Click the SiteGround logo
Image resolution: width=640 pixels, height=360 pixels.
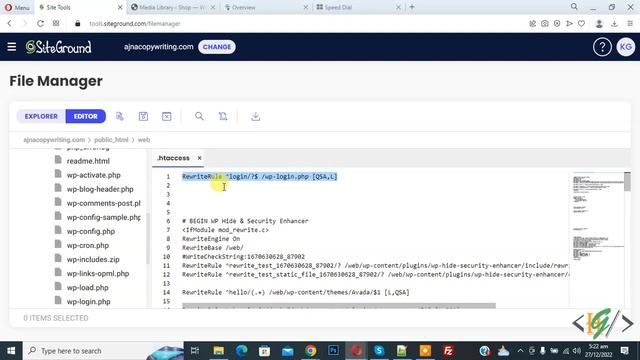[58, 47]
